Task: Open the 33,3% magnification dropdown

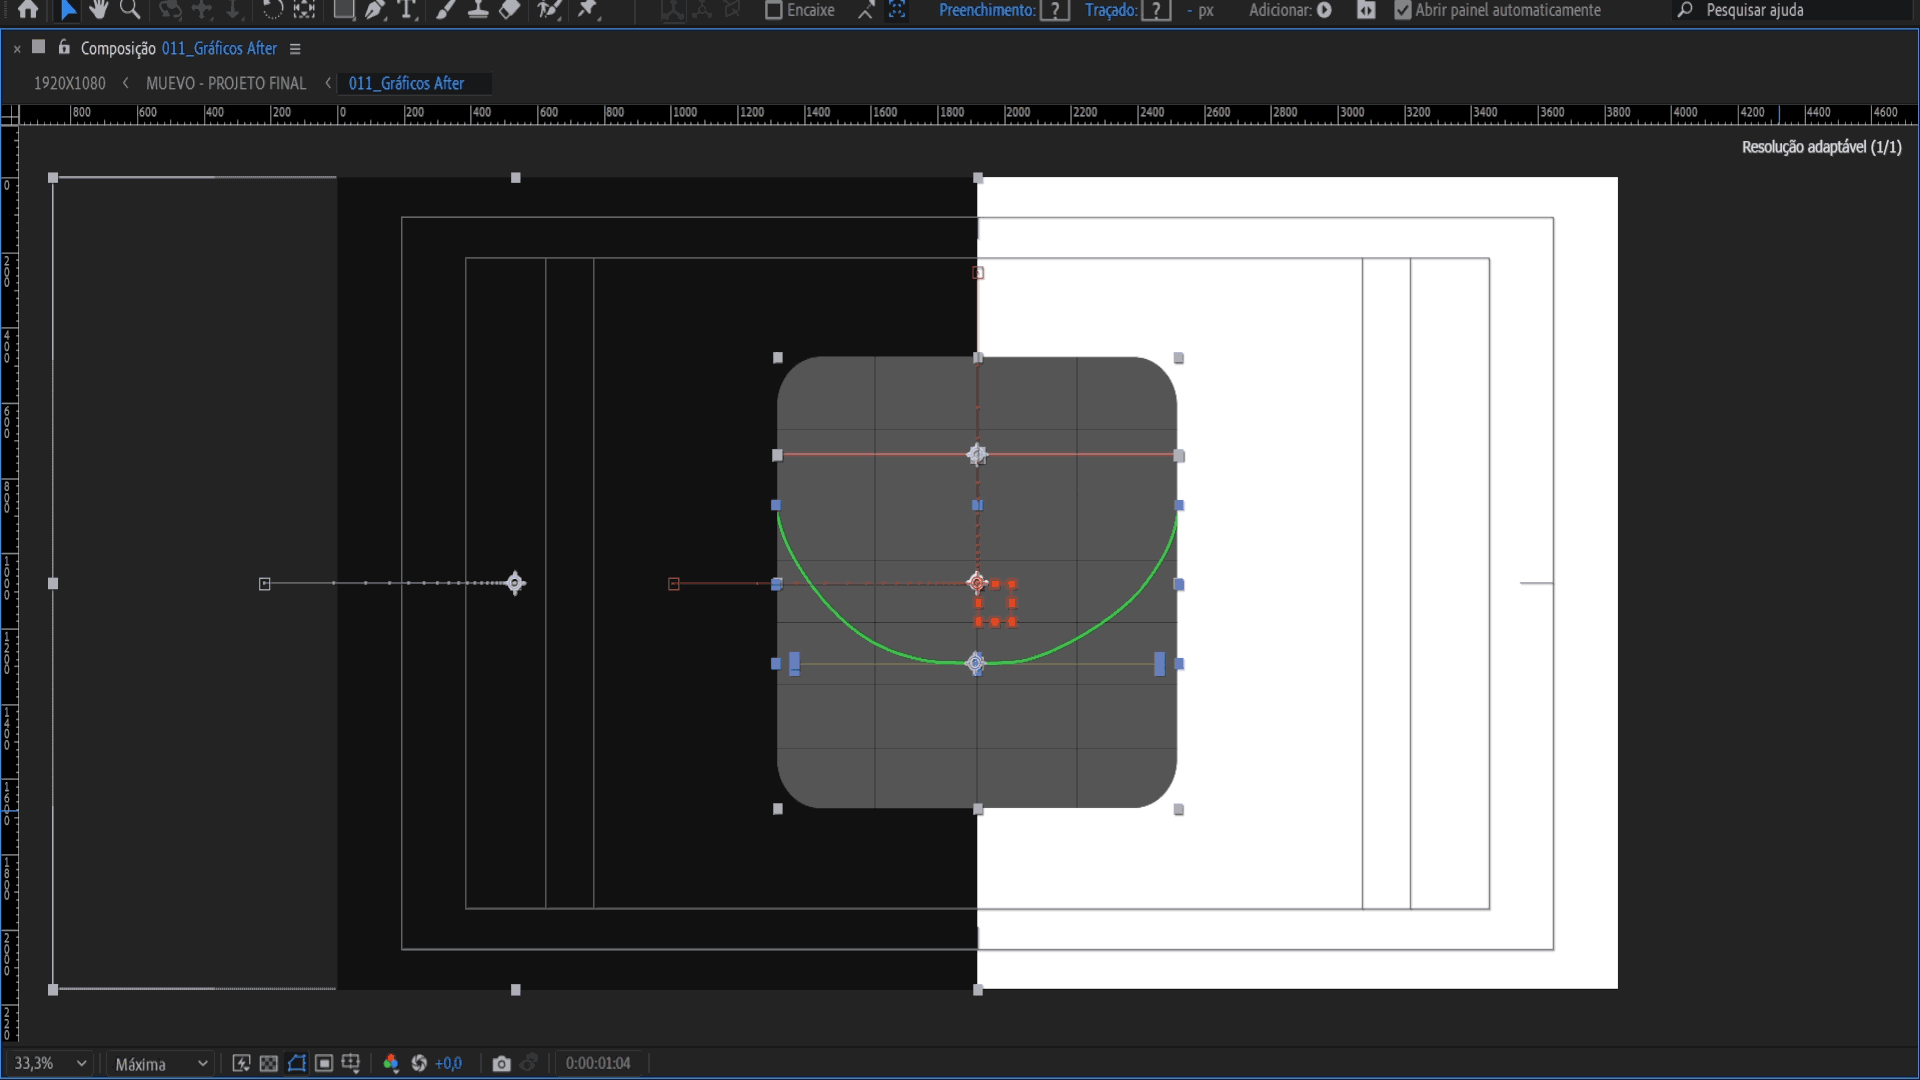Action: pyautogui.click(x=50, y=1064)
